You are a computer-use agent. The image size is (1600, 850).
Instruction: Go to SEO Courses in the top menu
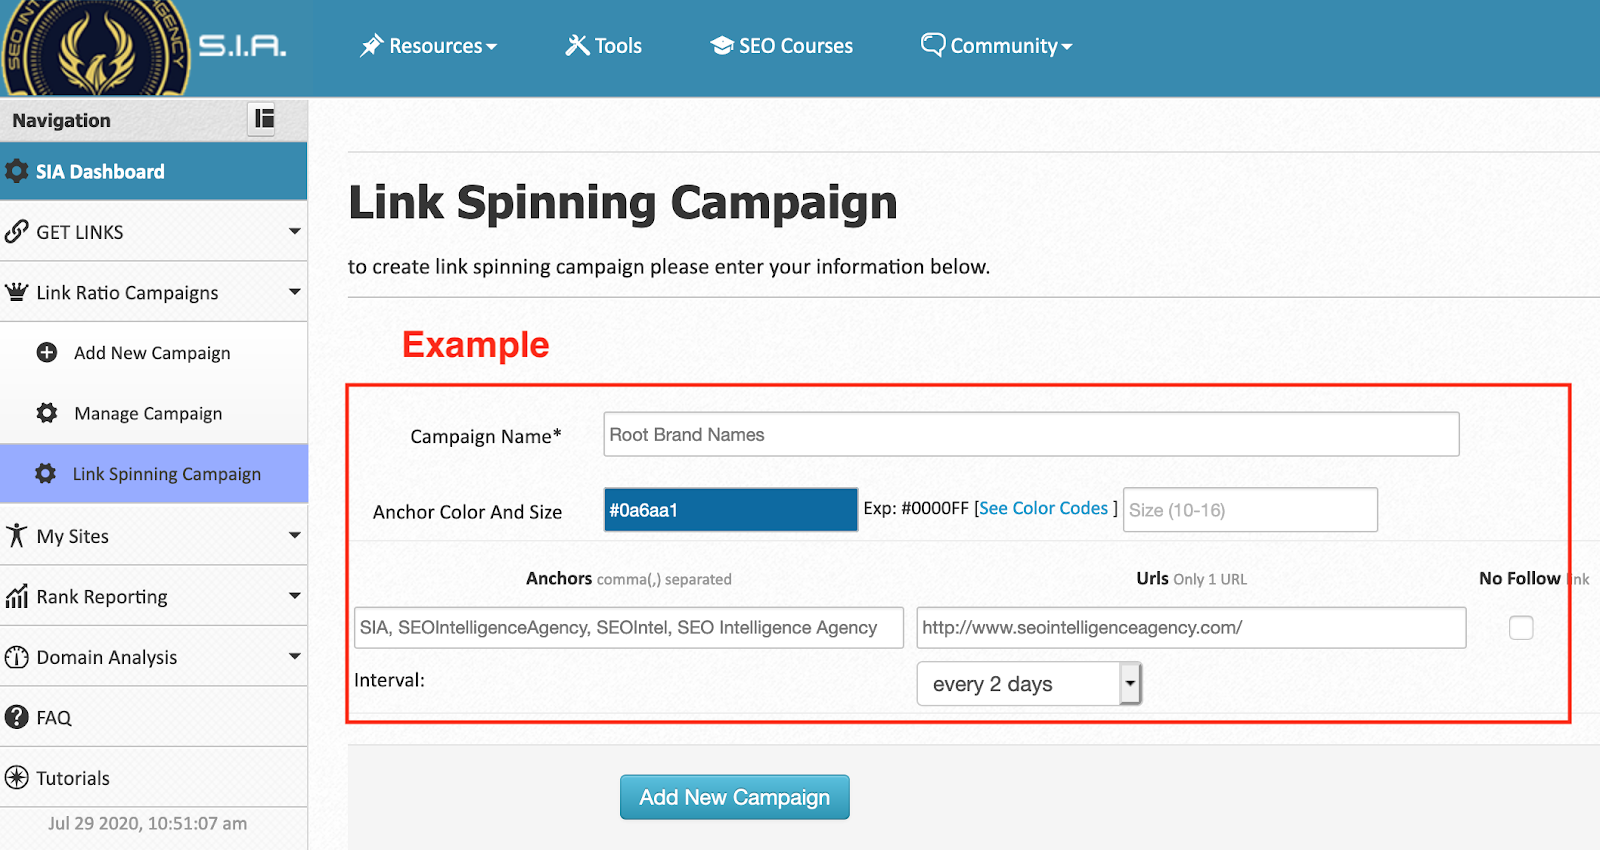pyautogui.click(x=782, y=46)
